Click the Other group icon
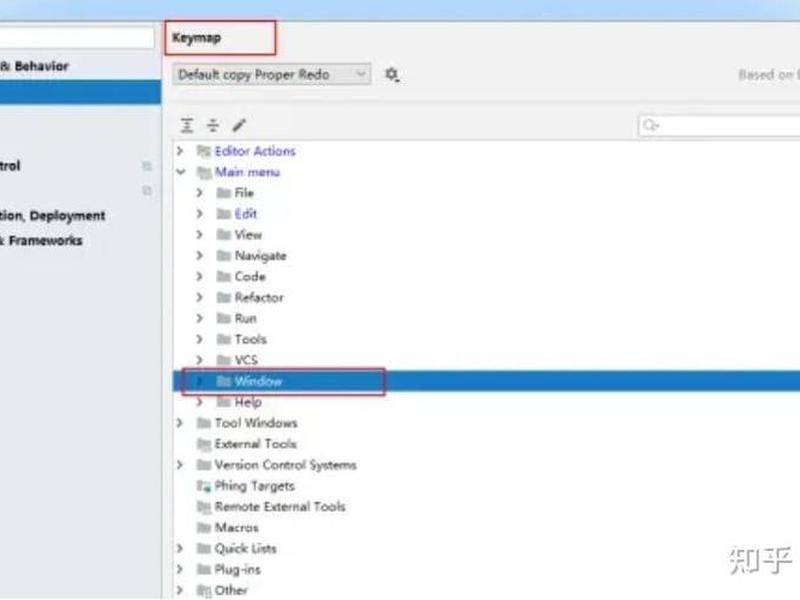Screen dimensions: 800x600 point(204,591)
